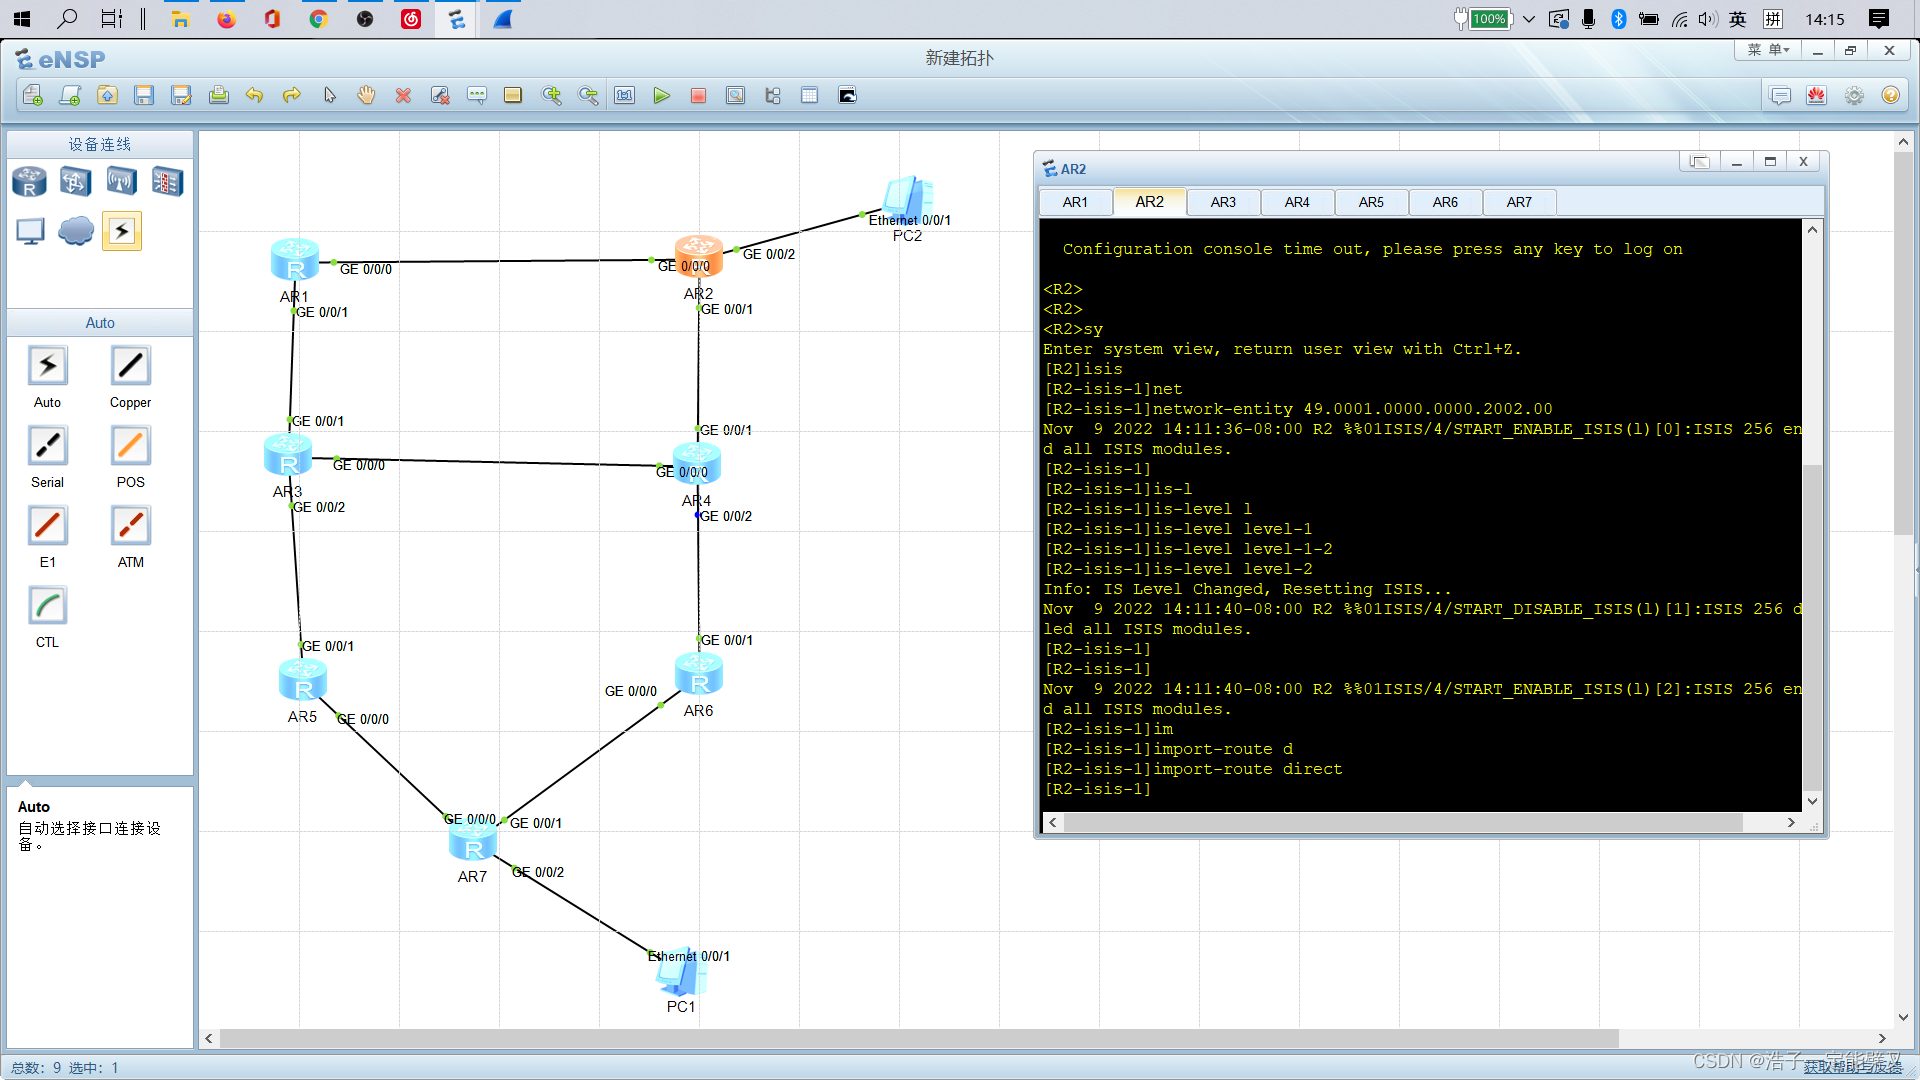This screenshot has width=1920, height=1080.
Task: Open the 菜单 dropdown menu
Action: [x=1768, y=50]
